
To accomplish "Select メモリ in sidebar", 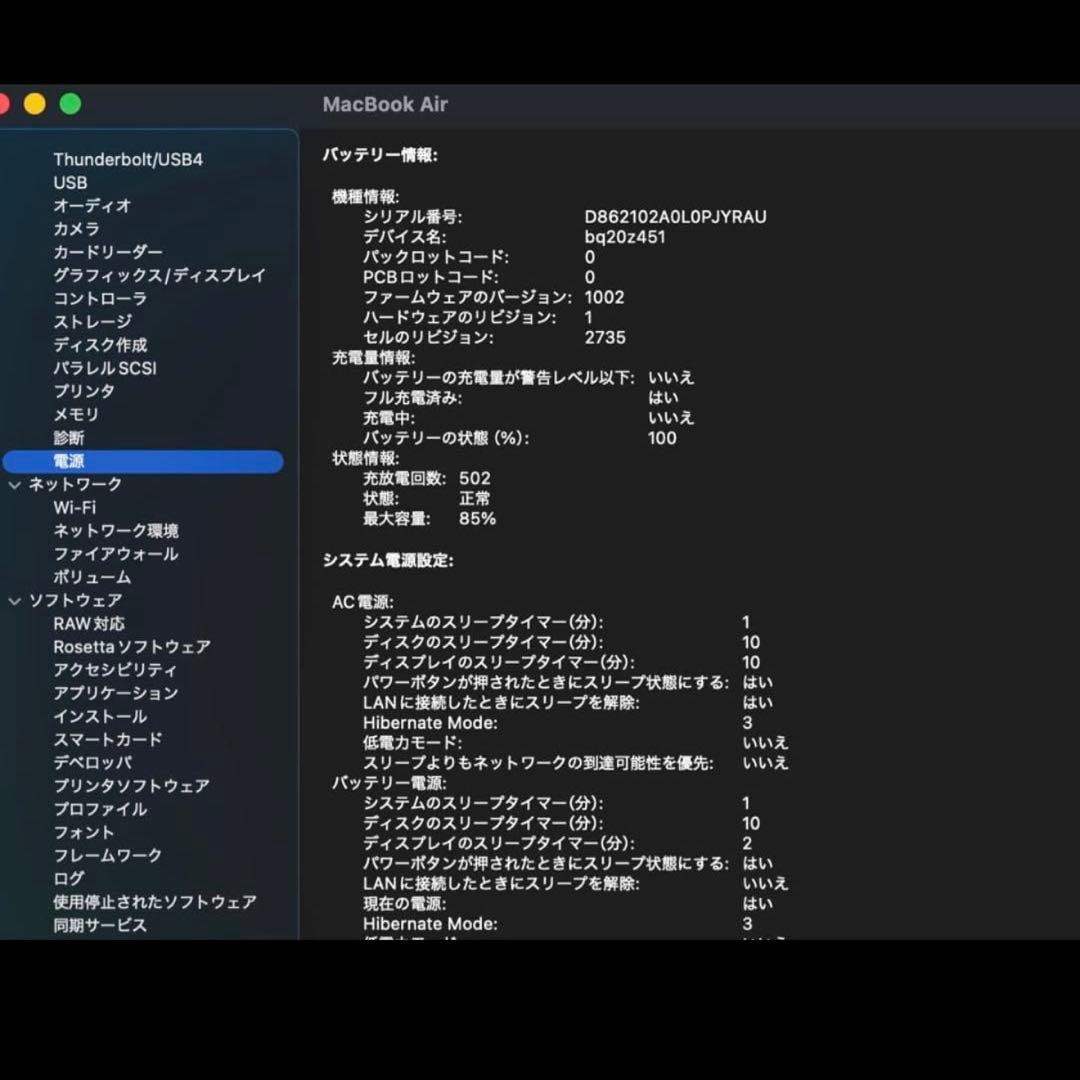I will 76,415.
